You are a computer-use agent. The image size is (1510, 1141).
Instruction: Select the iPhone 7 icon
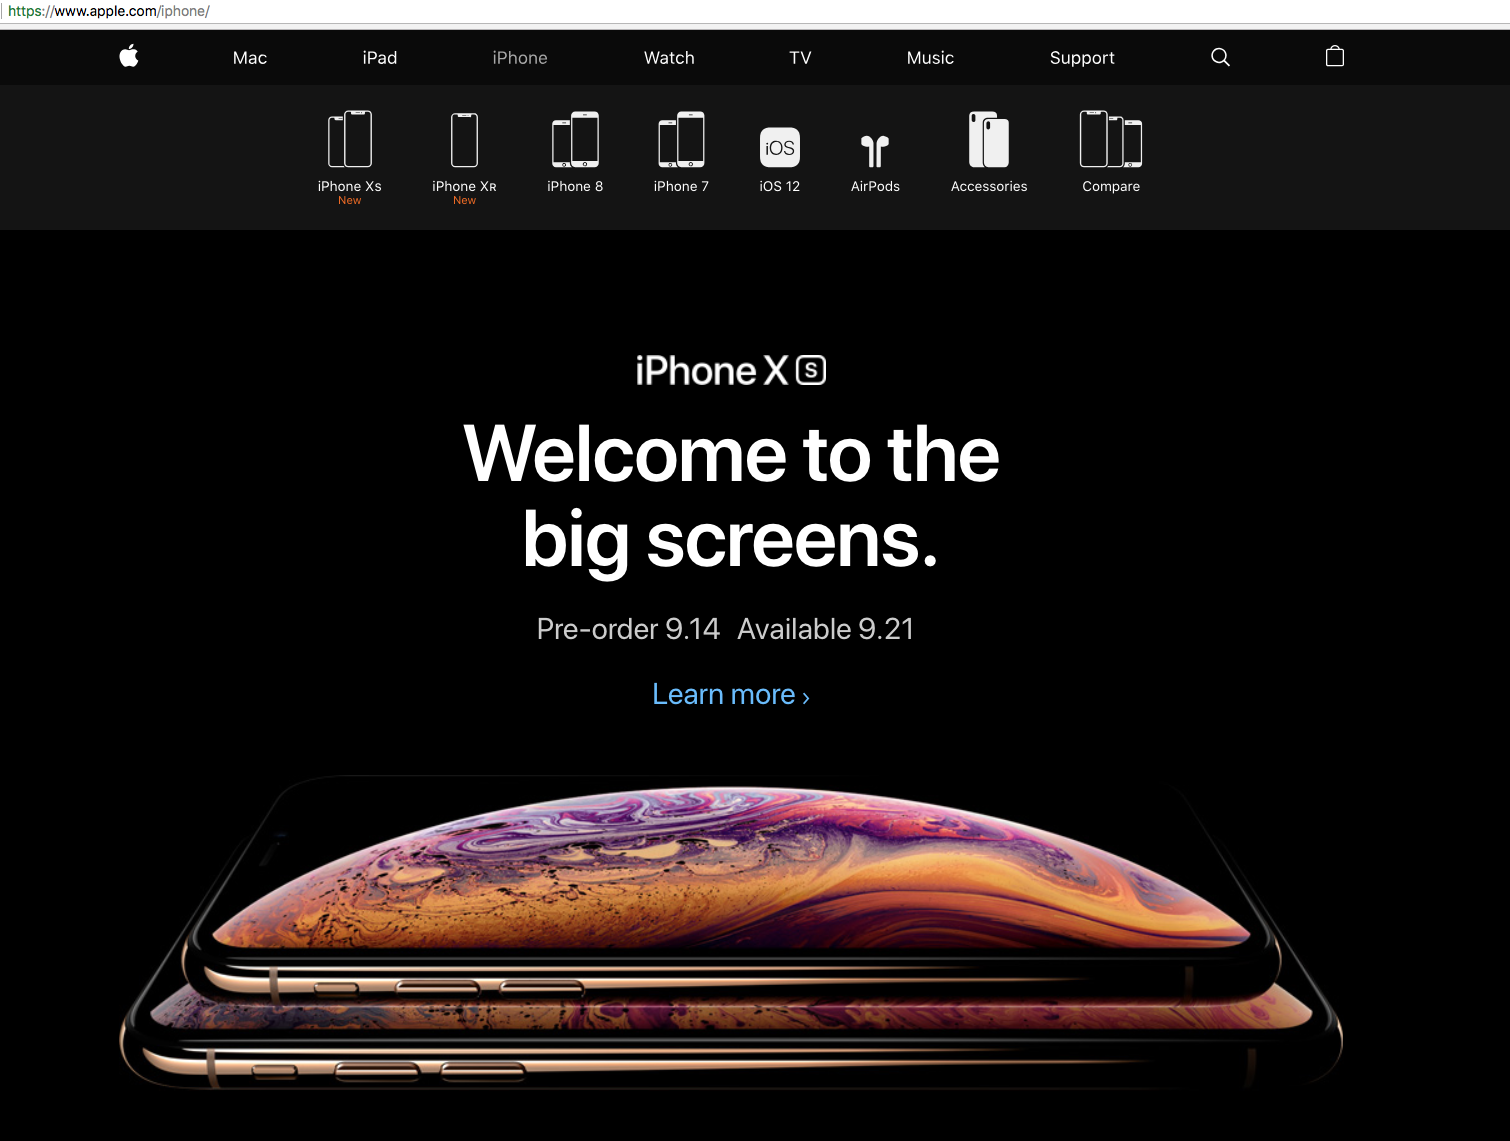coord(681,139)
